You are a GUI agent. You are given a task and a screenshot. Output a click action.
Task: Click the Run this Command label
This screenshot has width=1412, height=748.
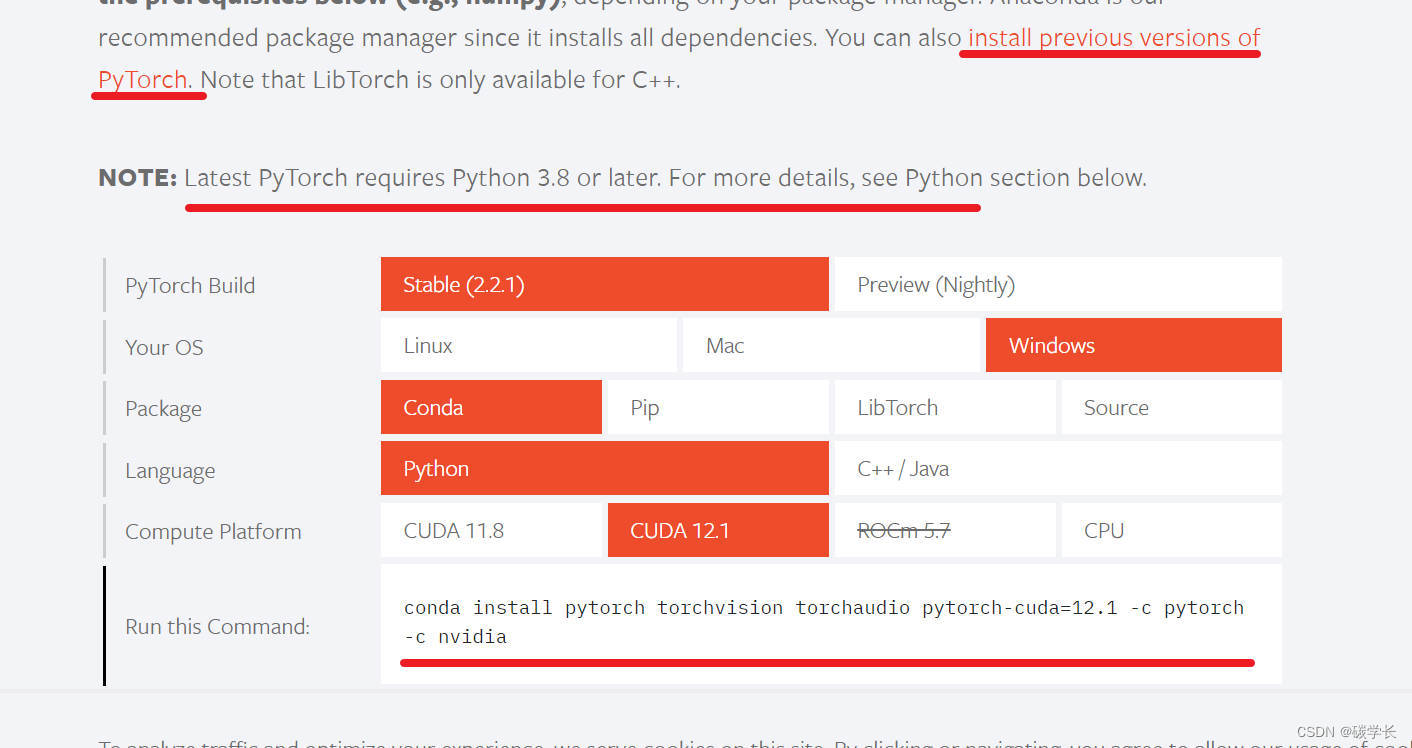[217, 627]
